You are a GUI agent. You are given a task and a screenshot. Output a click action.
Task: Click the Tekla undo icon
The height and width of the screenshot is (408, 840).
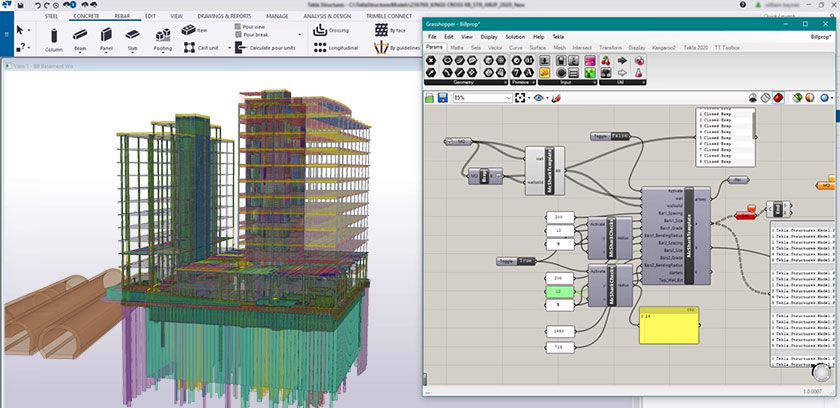39,5
